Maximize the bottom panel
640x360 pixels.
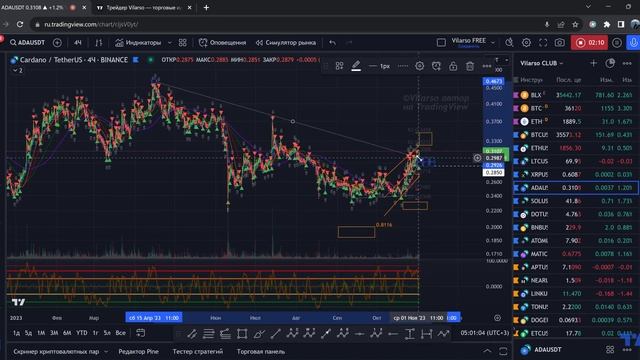coord(503,351)
